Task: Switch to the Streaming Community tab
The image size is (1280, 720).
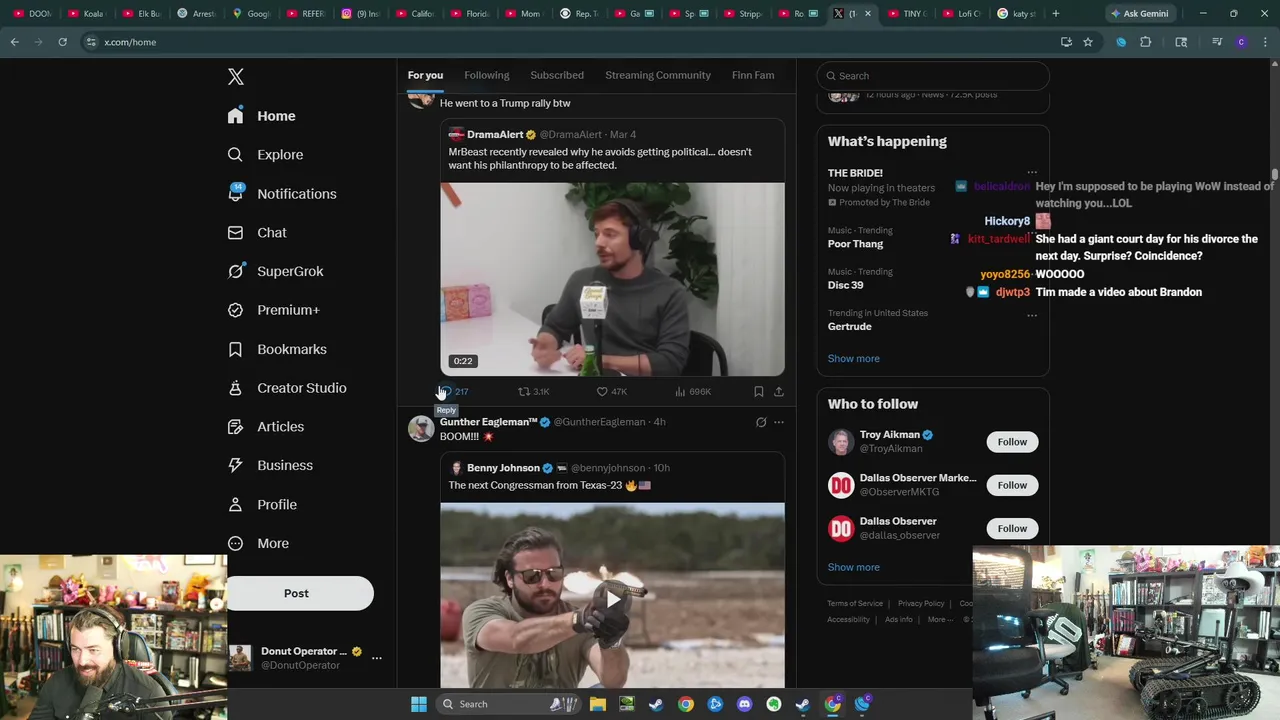Action: pos(658,75)
